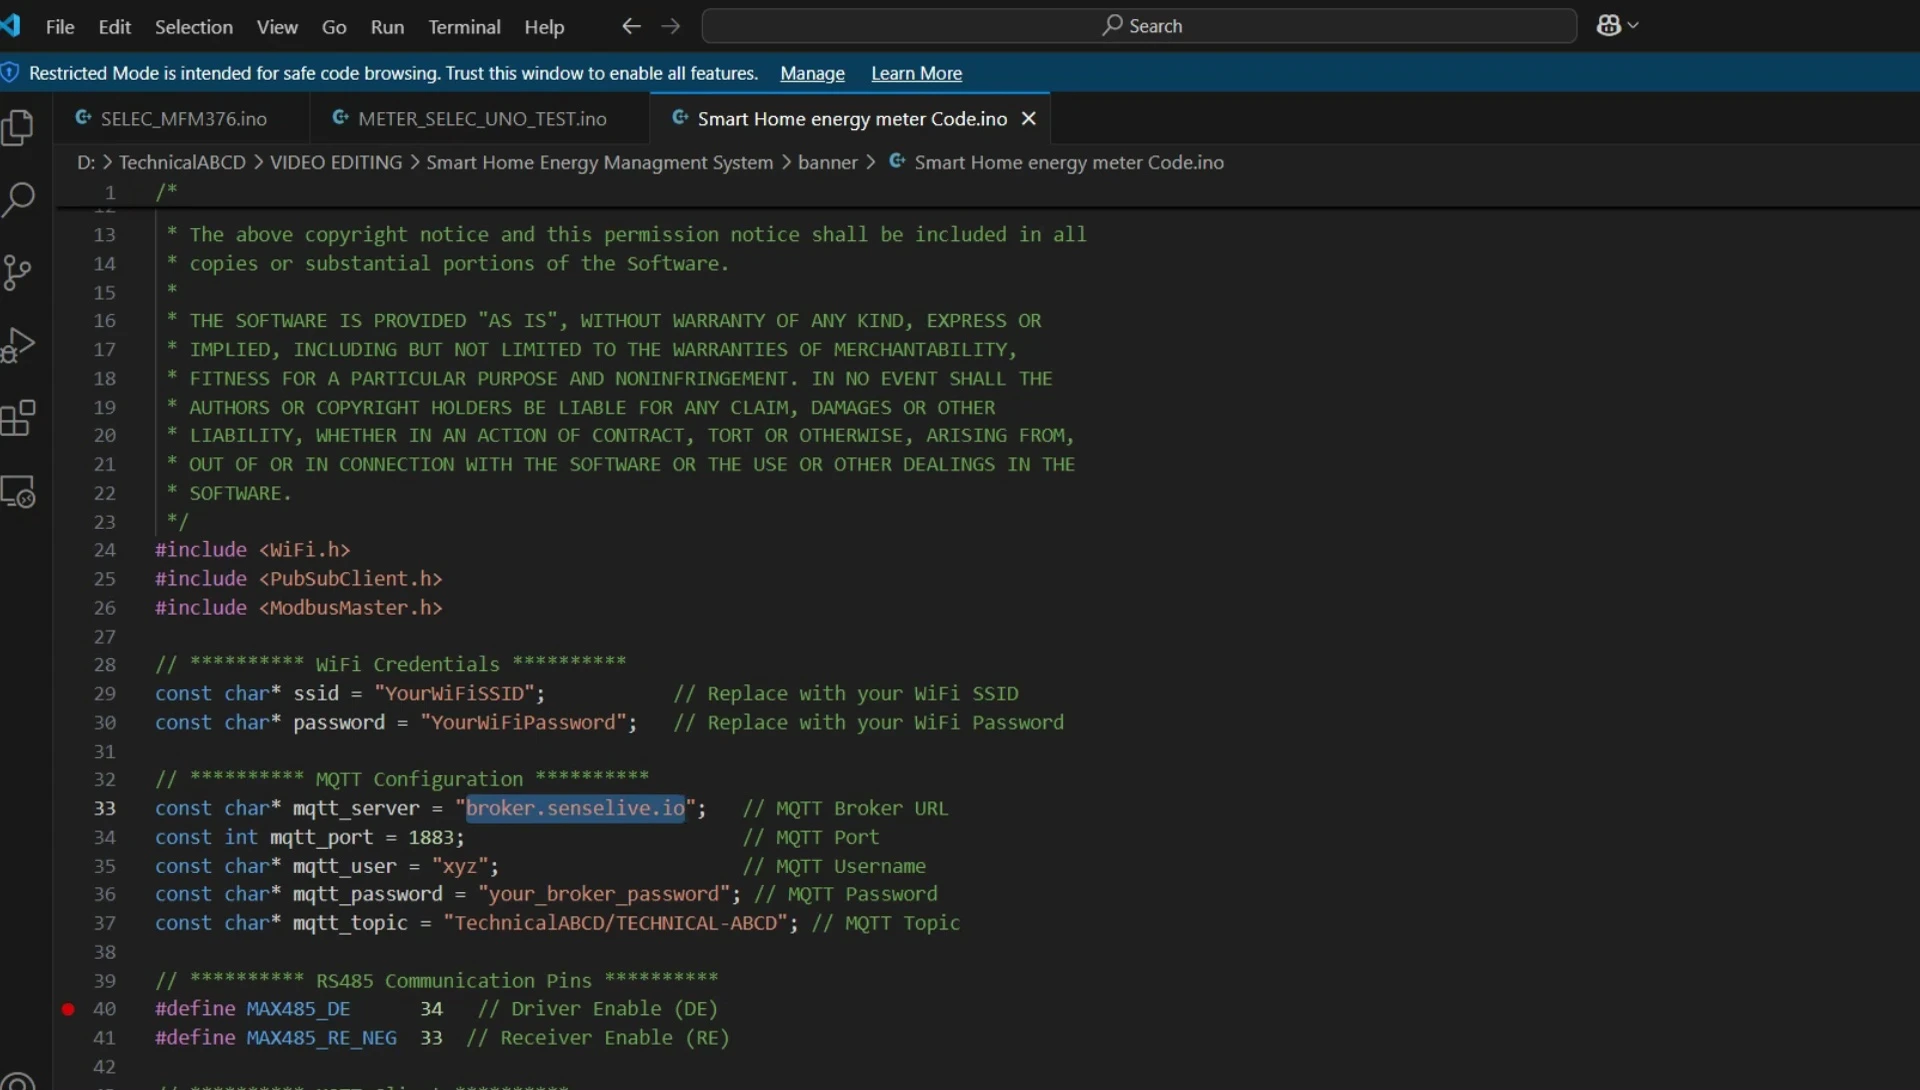Expand the file name breadcrumb
Image resolution: width=1920 pixels, height=1090 pixels.
(x=1069, y=162)
